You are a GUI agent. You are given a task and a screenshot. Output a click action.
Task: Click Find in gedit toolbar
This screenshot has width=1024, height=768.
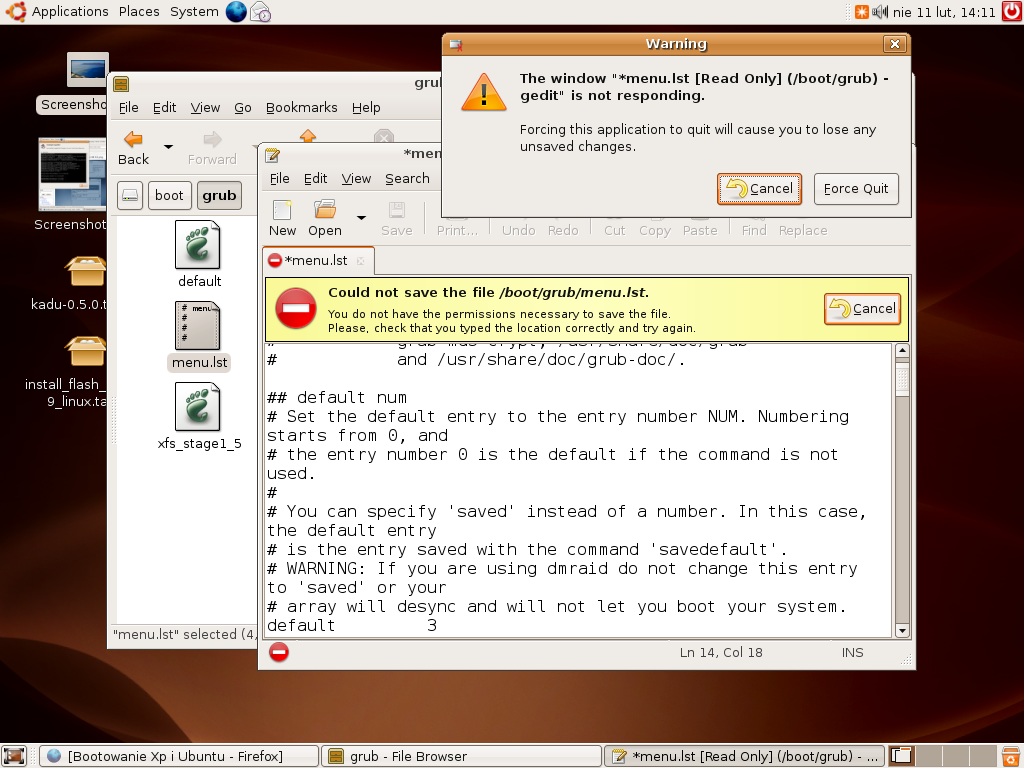(x=754, y=230)
